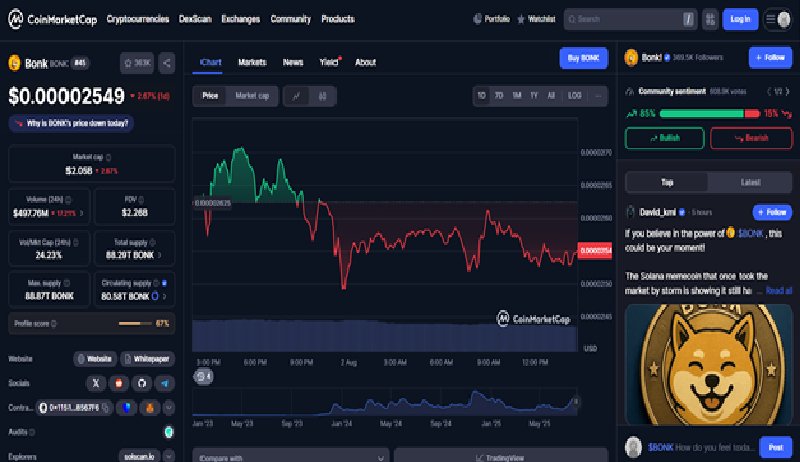800x462 pixels.
Task: Open the Cryptocurrencies menu
Action: 138,19
